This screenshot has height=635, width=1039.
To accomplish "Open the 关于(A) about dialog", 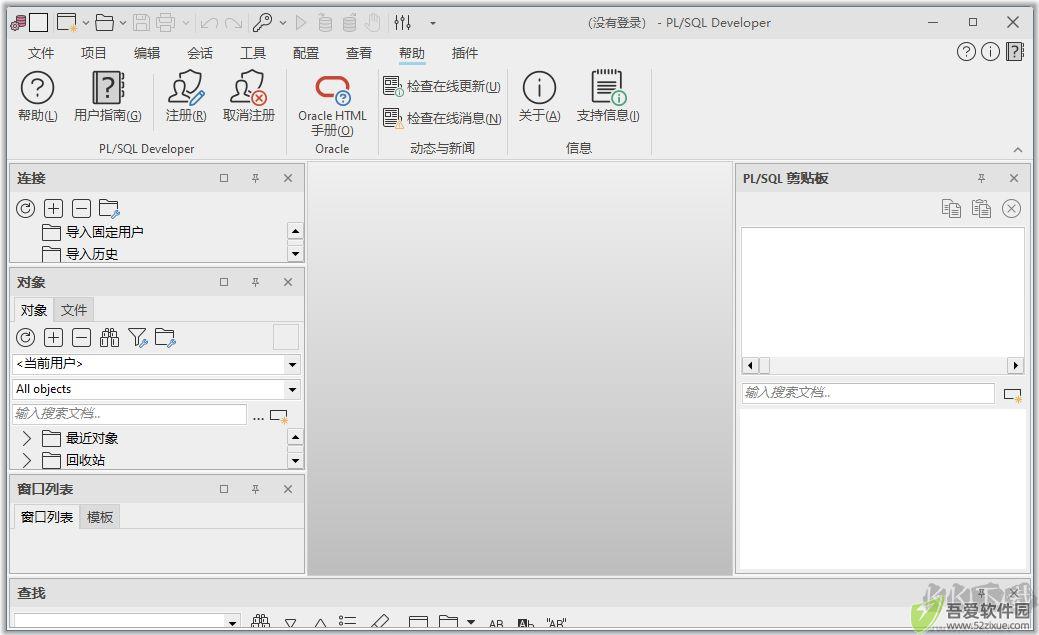I will [x=539, y=97].
